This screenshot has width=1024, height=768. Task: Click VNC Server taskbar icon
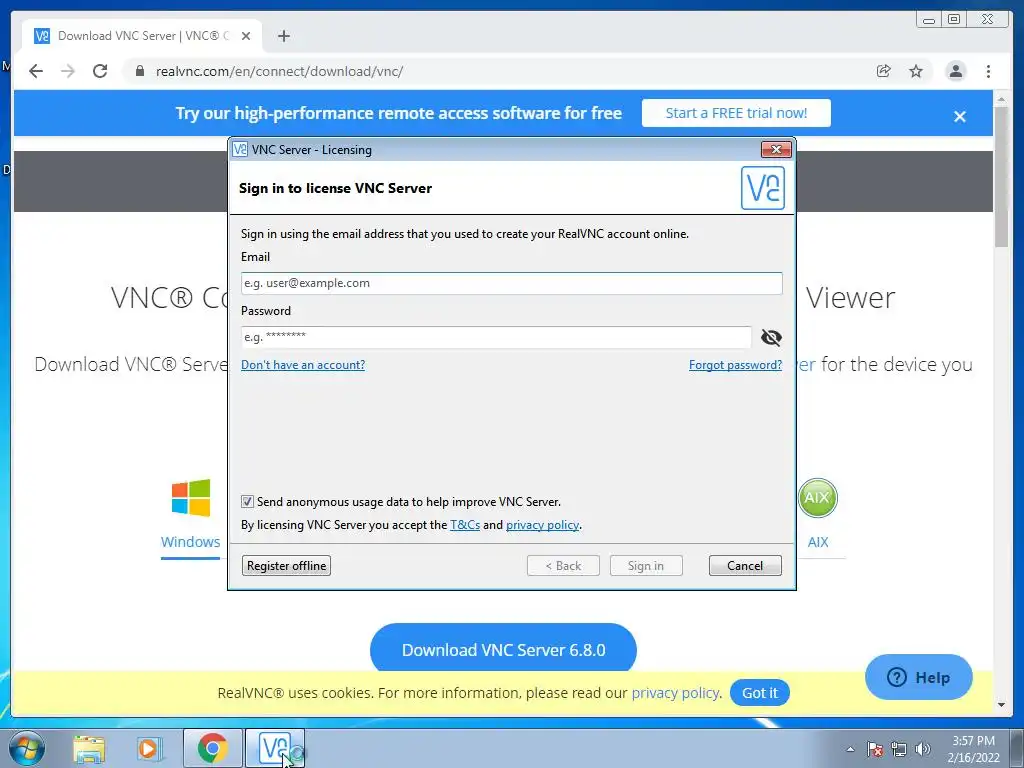[x=275, y=748]
